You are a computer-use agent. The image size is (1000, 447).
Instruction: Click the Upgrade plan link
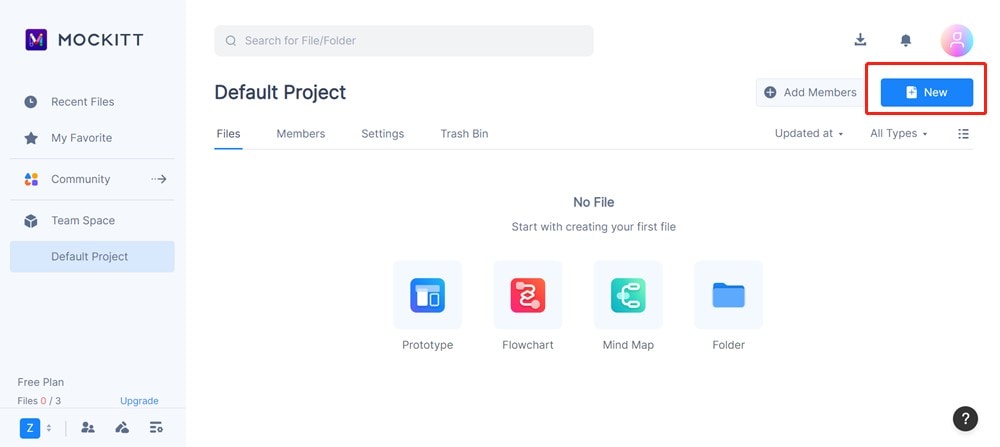coord(140,401)
